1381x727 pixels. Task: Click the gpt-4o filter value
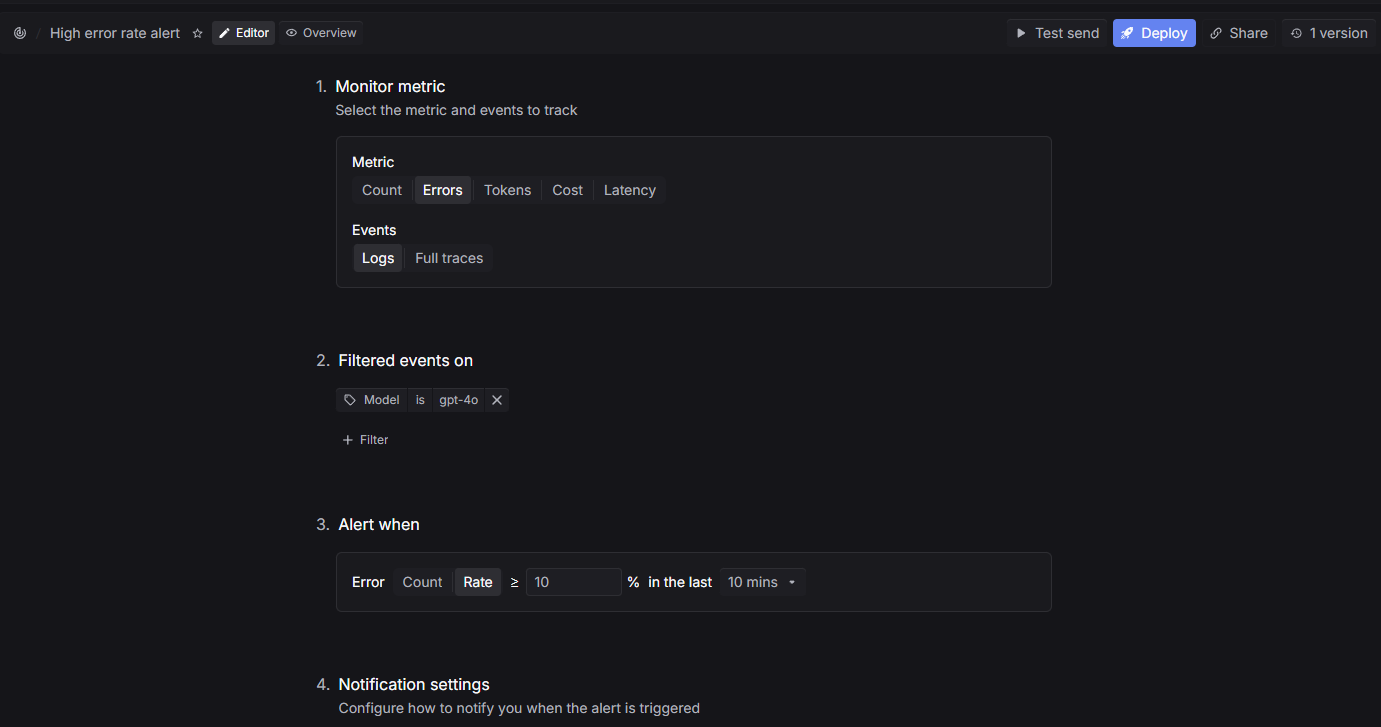click(459, 400)
